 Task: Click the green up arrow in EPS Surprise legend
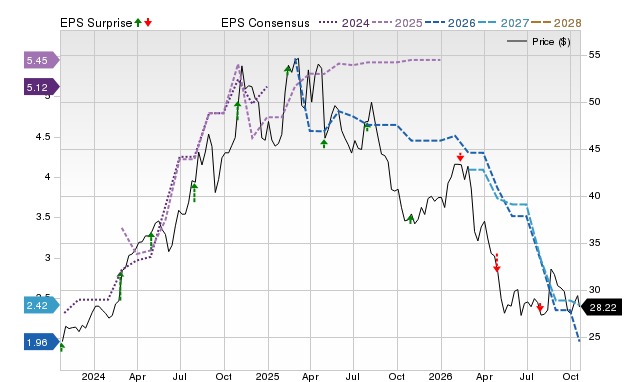[x=138, y=23]
